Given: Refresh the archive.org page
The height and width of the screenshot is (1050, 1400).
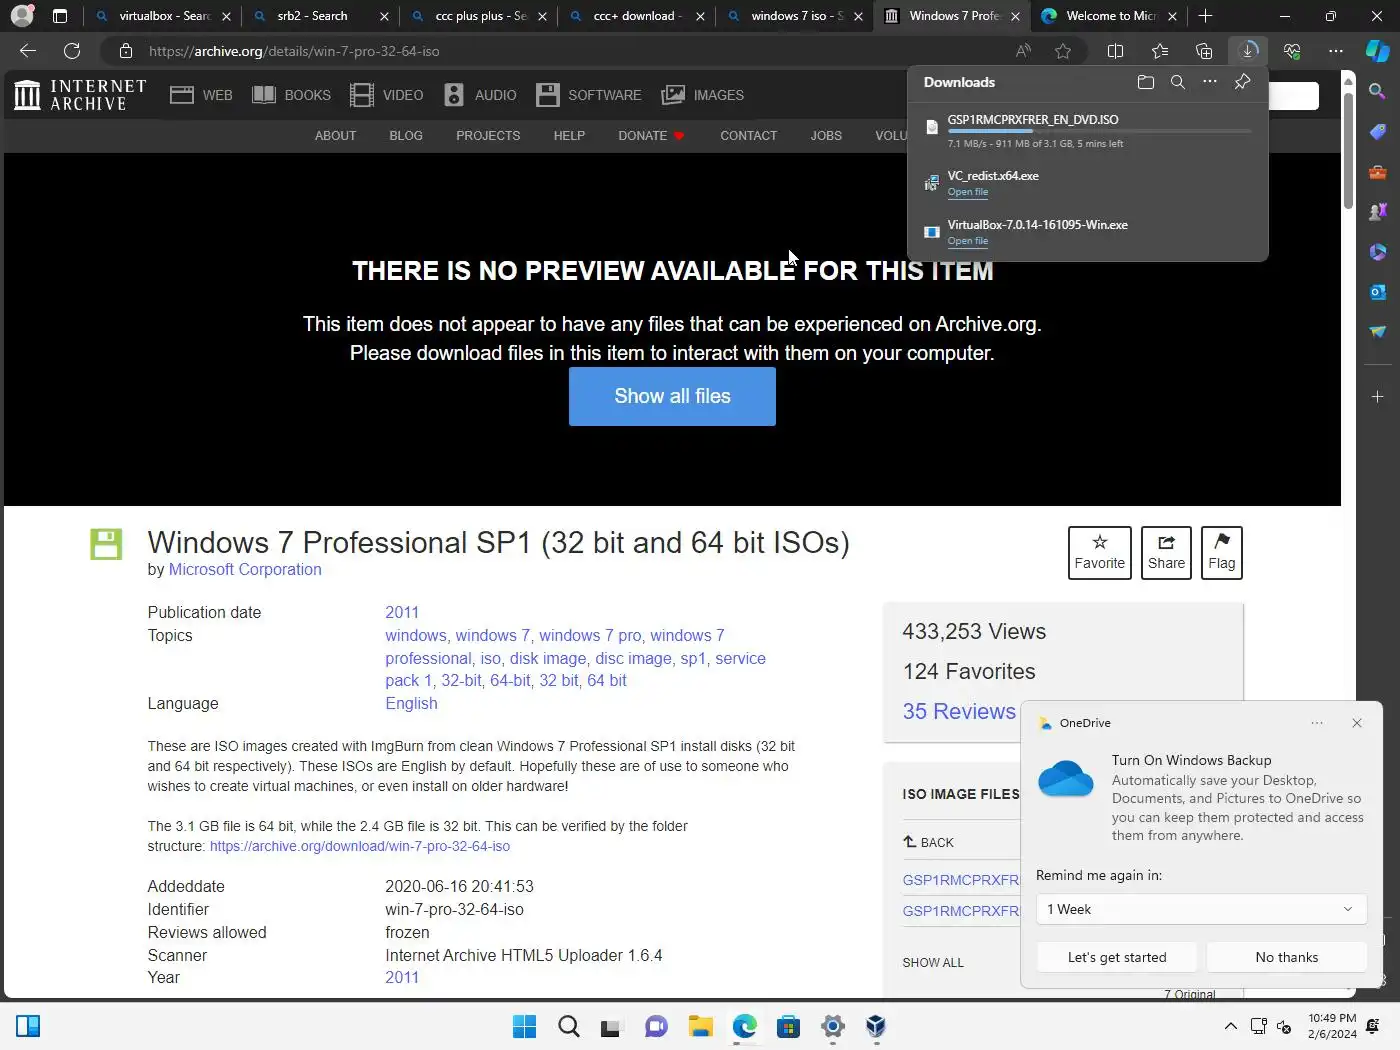Looking at the screenshot, I should click(x=72, y=51).
